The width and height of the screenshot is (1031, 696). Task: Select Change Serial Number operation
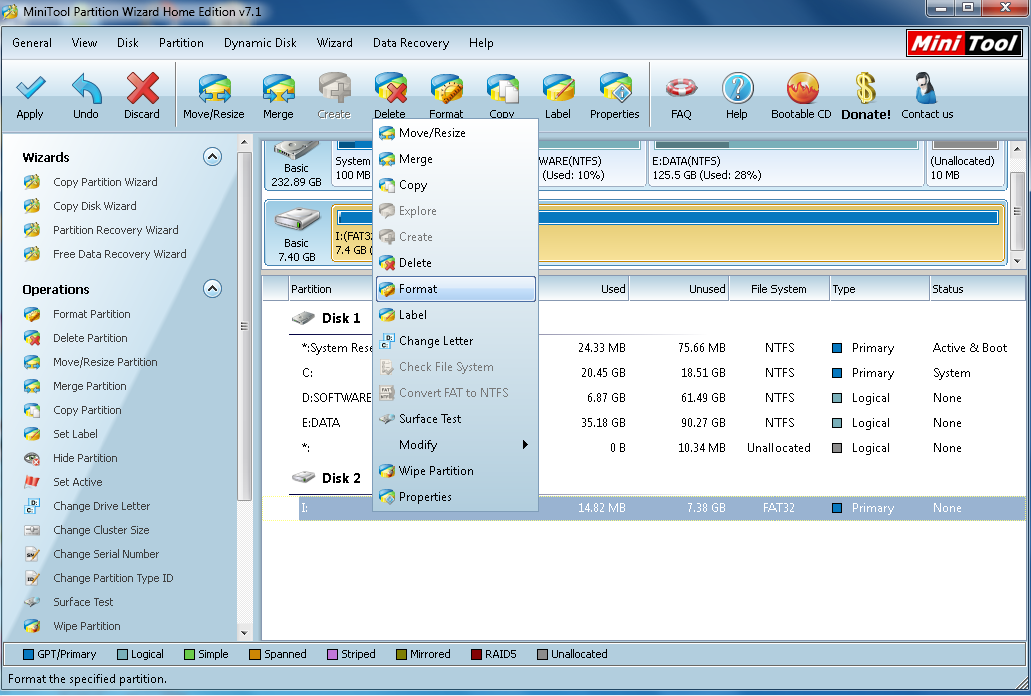pos(106,554)
